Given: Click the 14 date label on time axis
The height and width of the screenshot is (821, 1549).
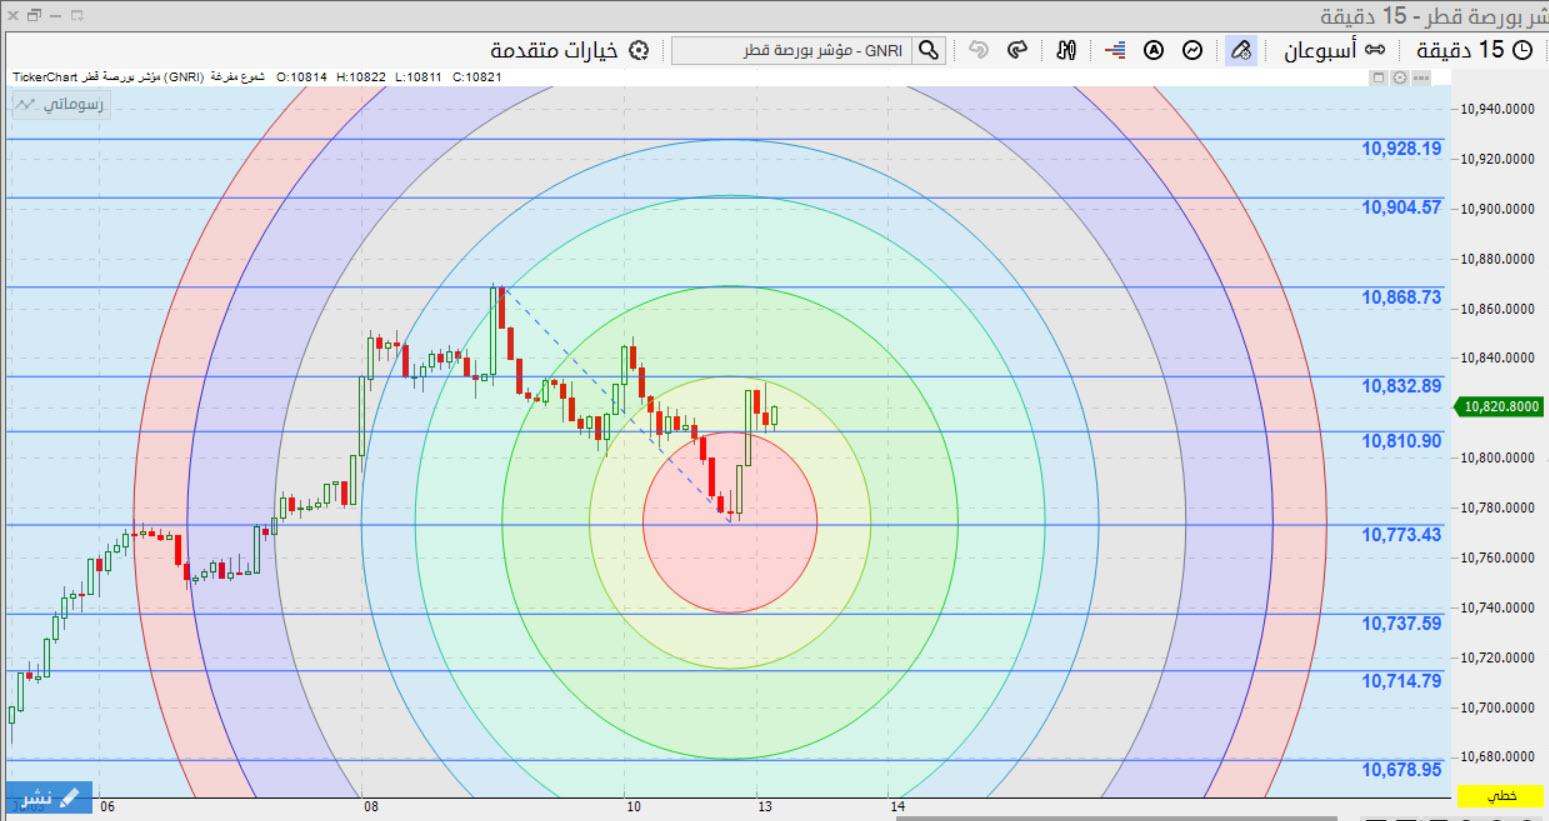Looking at the screenshot, I should (897, 807).
